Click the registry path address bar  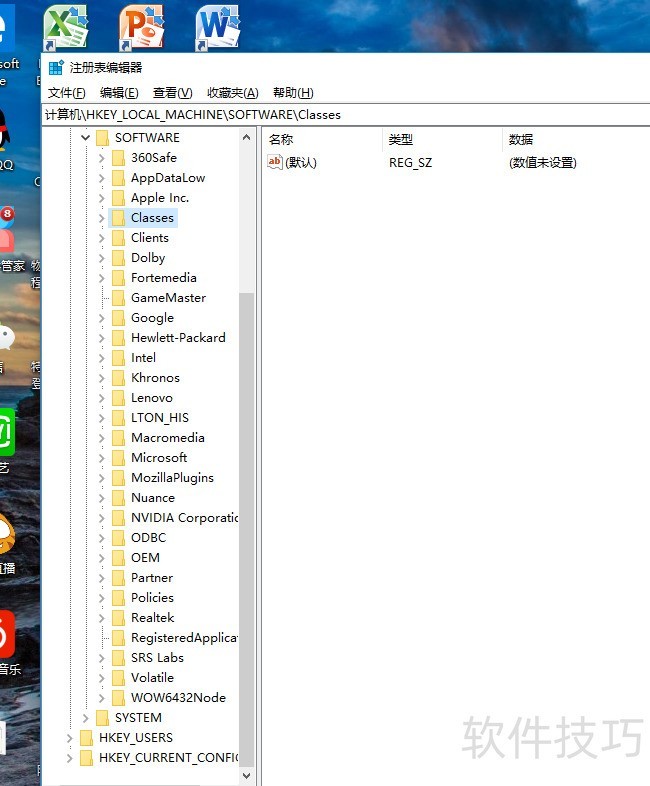coord(346,115)
